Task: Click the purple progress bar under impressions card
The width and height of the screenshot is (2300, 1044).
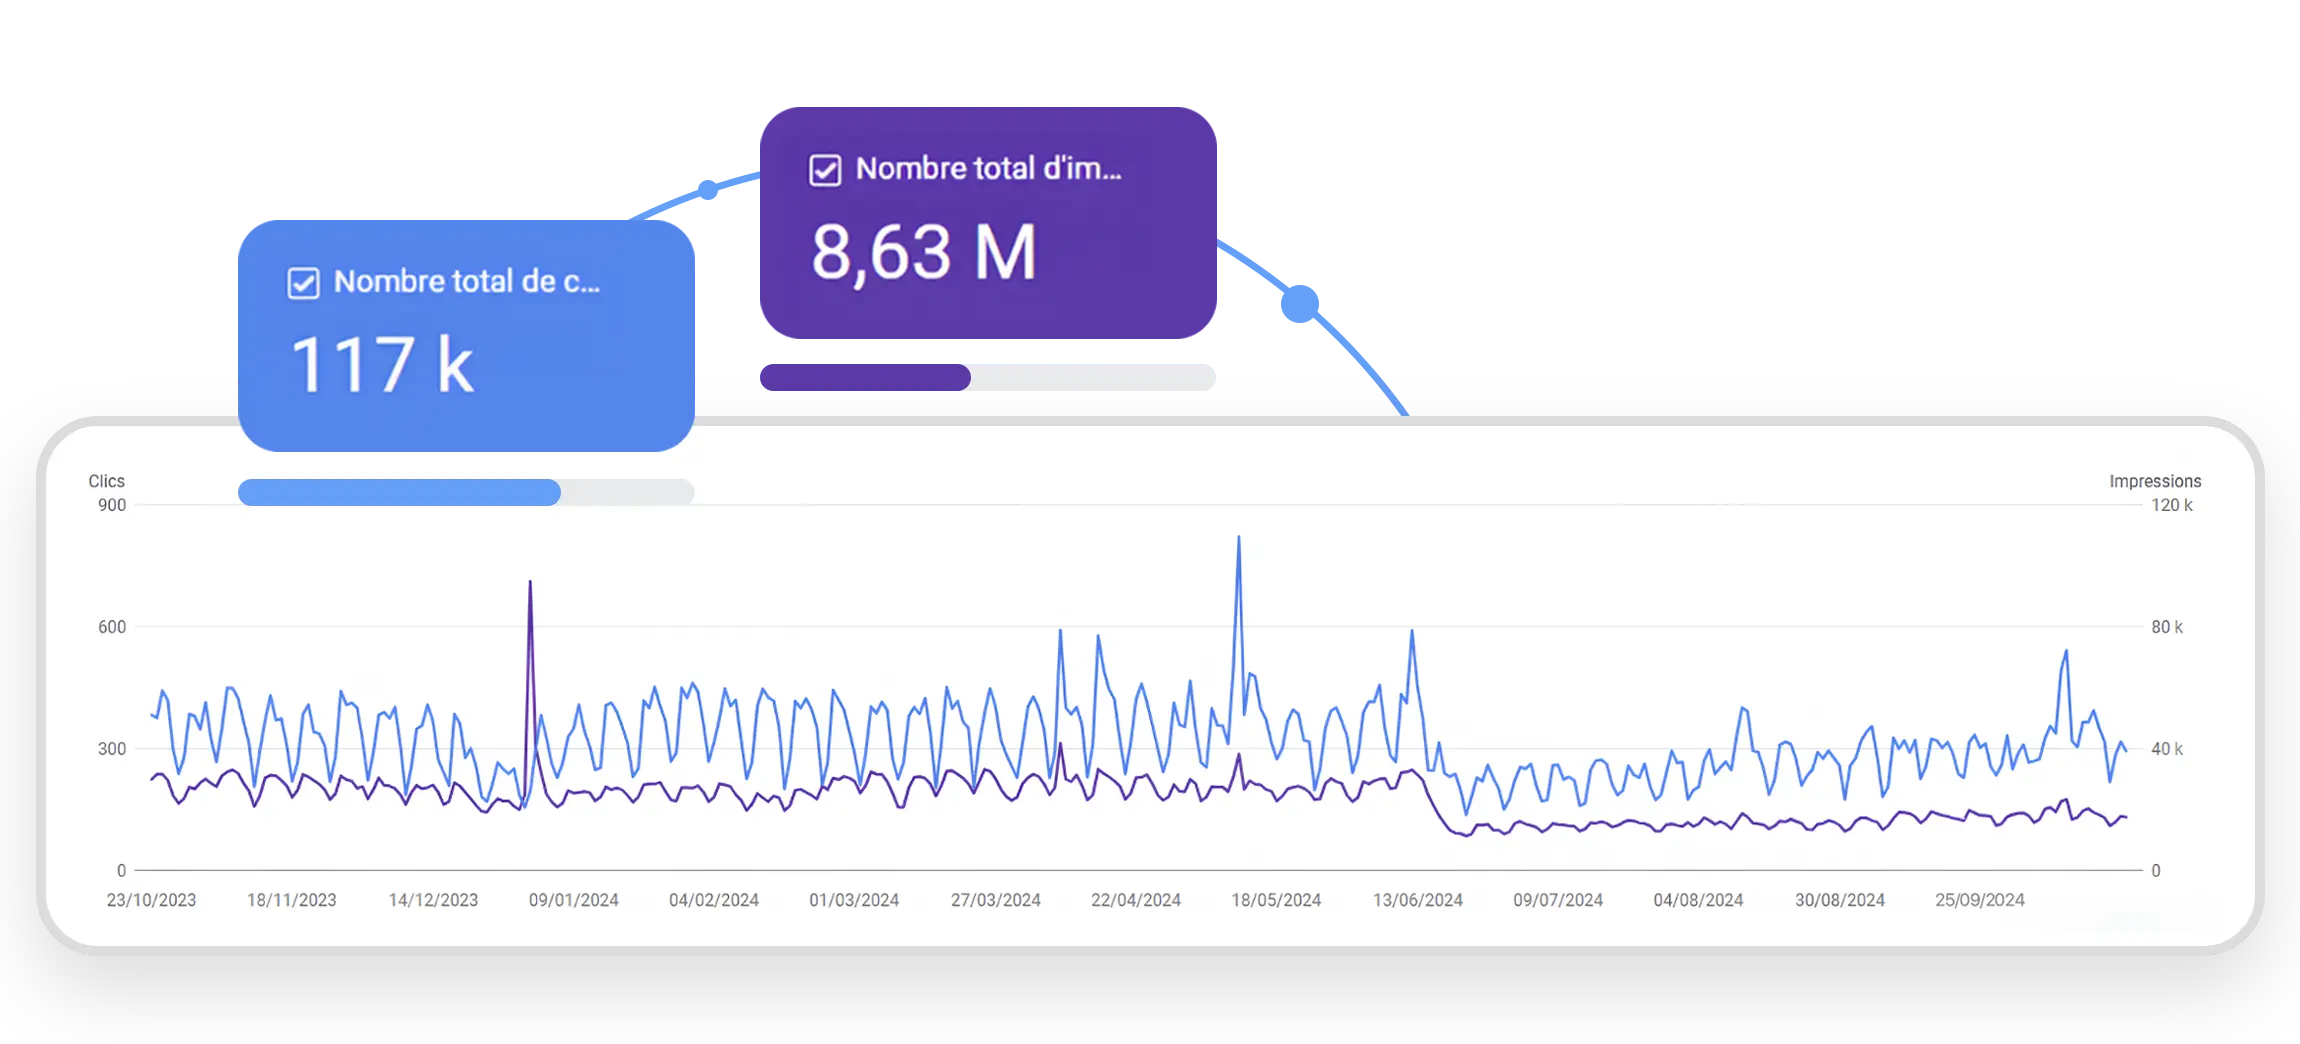Action: pyautogui.click(x=988, y=377)
